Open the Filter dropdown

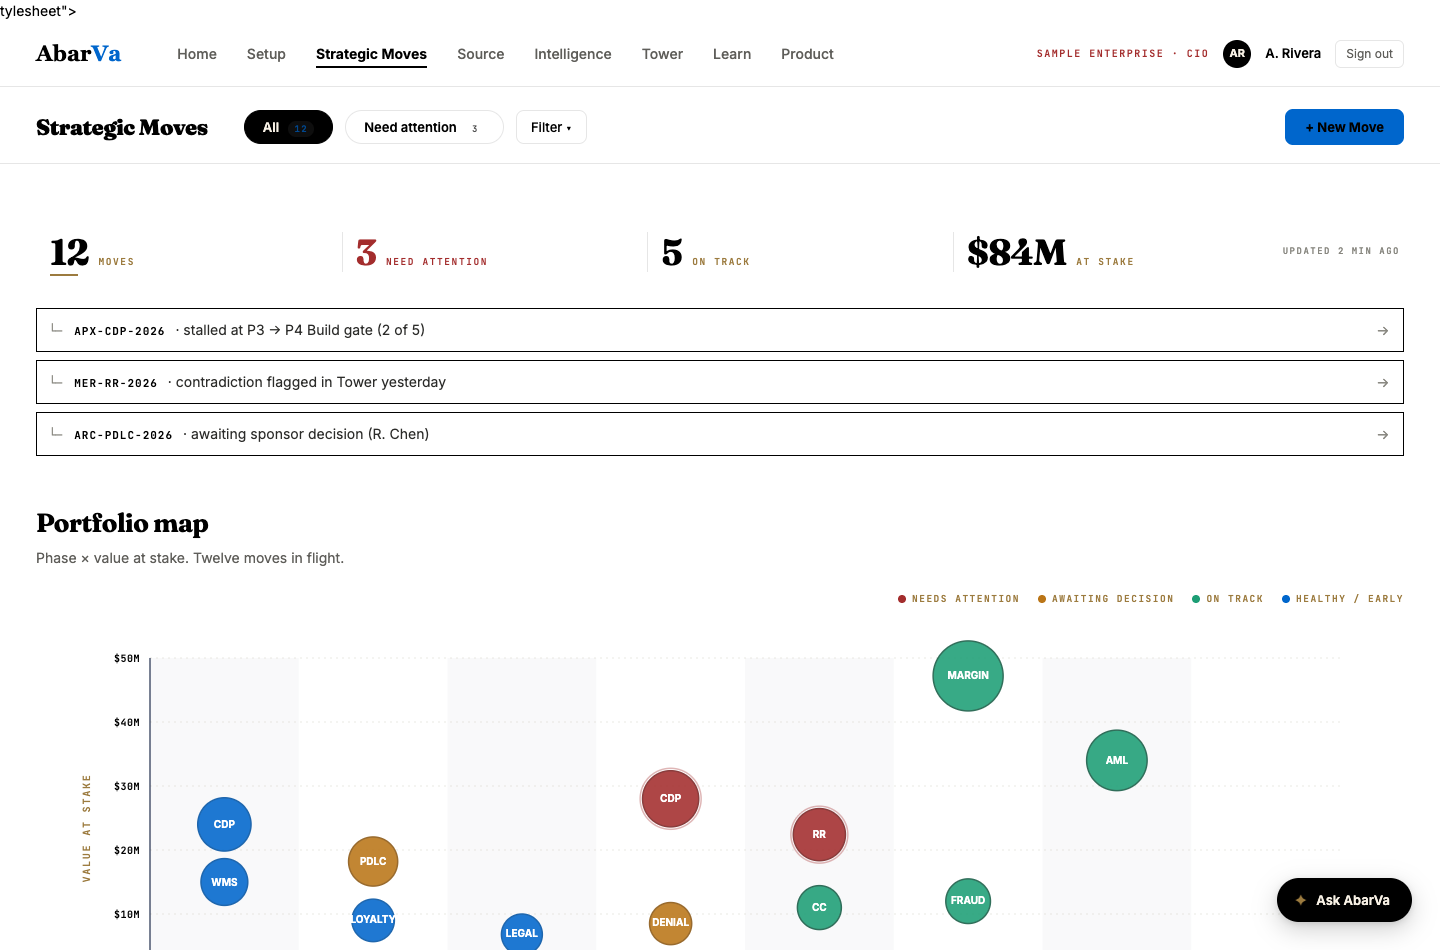[551, 127]
